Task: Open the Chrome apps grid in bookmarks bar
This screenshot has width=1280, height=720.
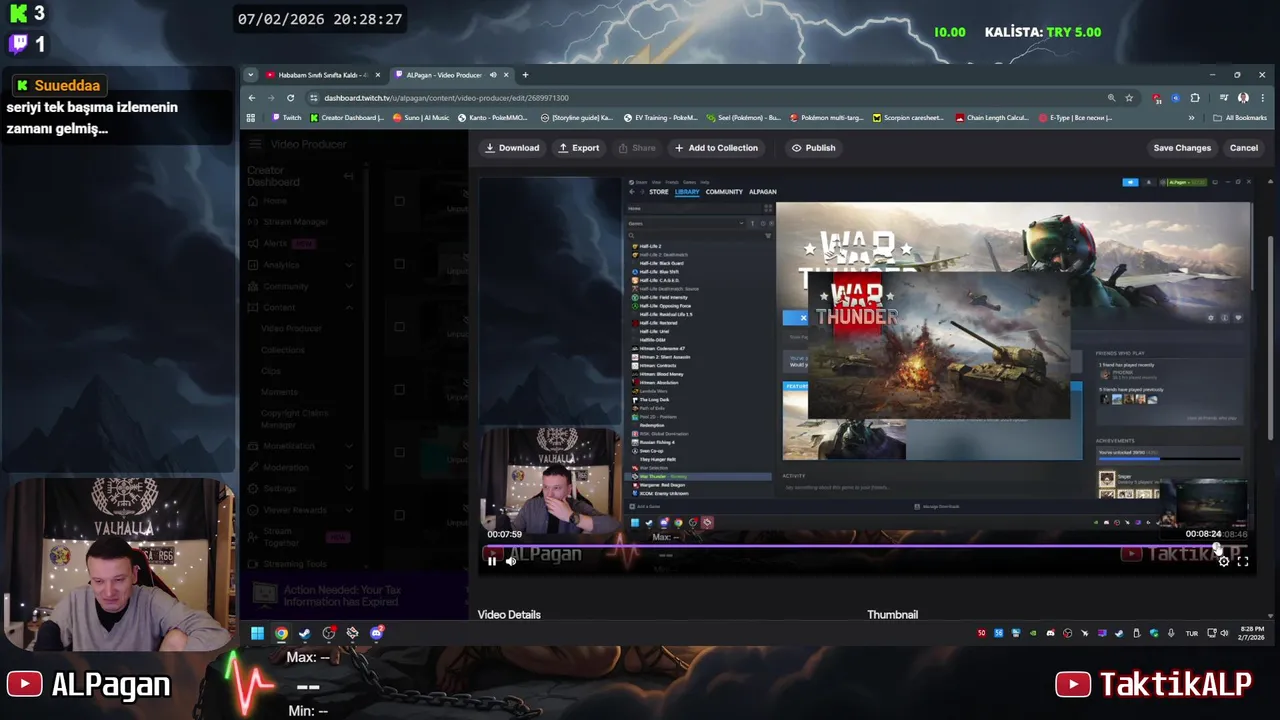Action: (x=251, y=118)
